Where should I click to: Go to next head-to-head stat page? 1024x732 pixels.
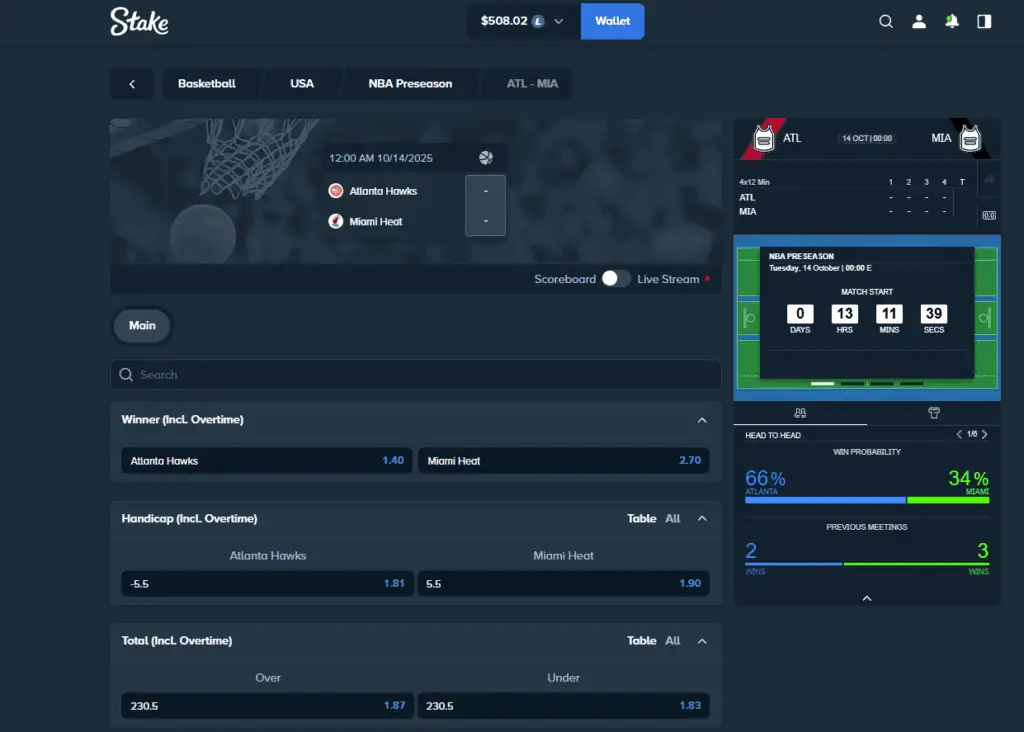coord(985,435)
